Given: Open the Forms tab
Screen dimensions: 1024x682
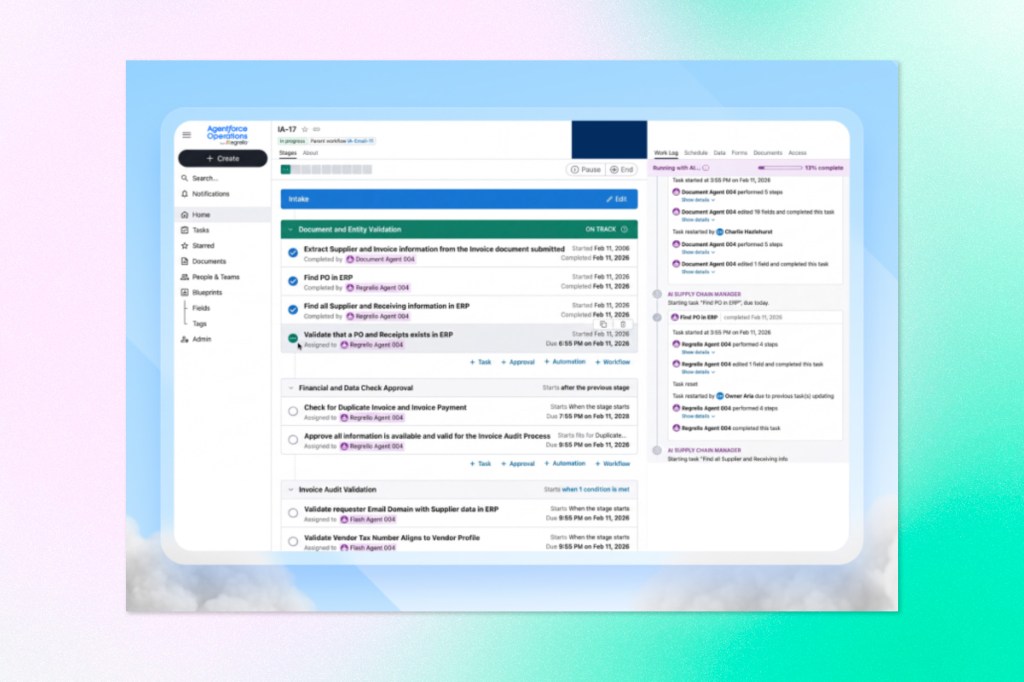Looking at the screenshot, I should (739, 153).
